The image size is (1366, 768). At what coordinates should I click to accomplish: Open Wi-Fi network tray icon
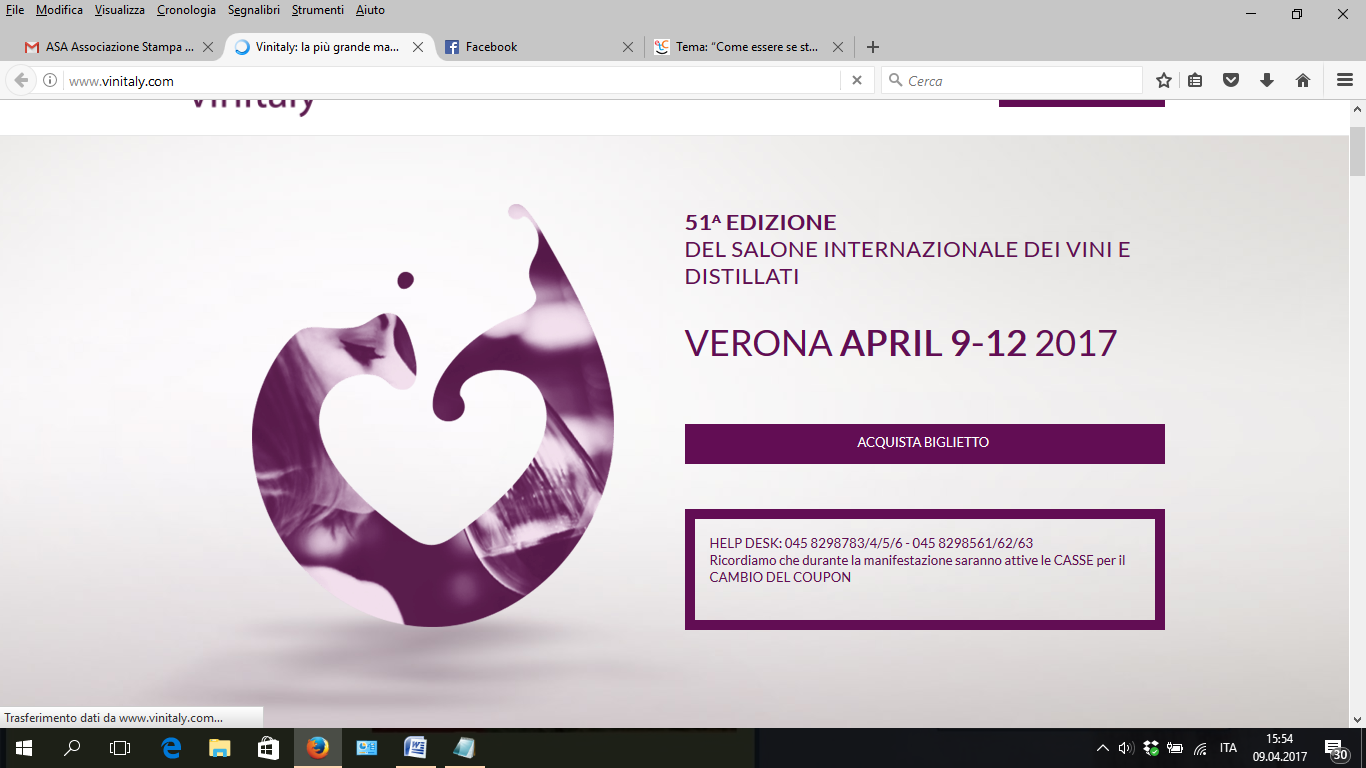[1200, 748]
